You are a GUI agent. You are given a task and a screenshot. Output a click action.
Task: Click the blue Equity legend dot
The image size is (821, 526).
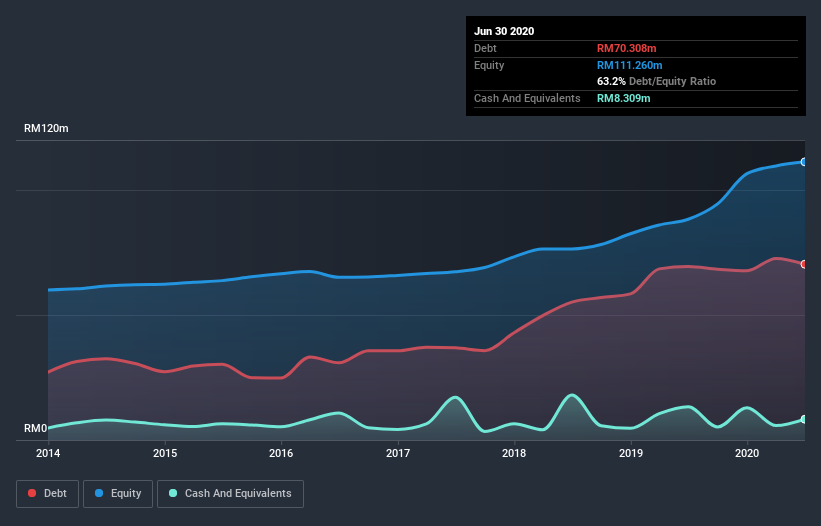(x=99, y=493)
